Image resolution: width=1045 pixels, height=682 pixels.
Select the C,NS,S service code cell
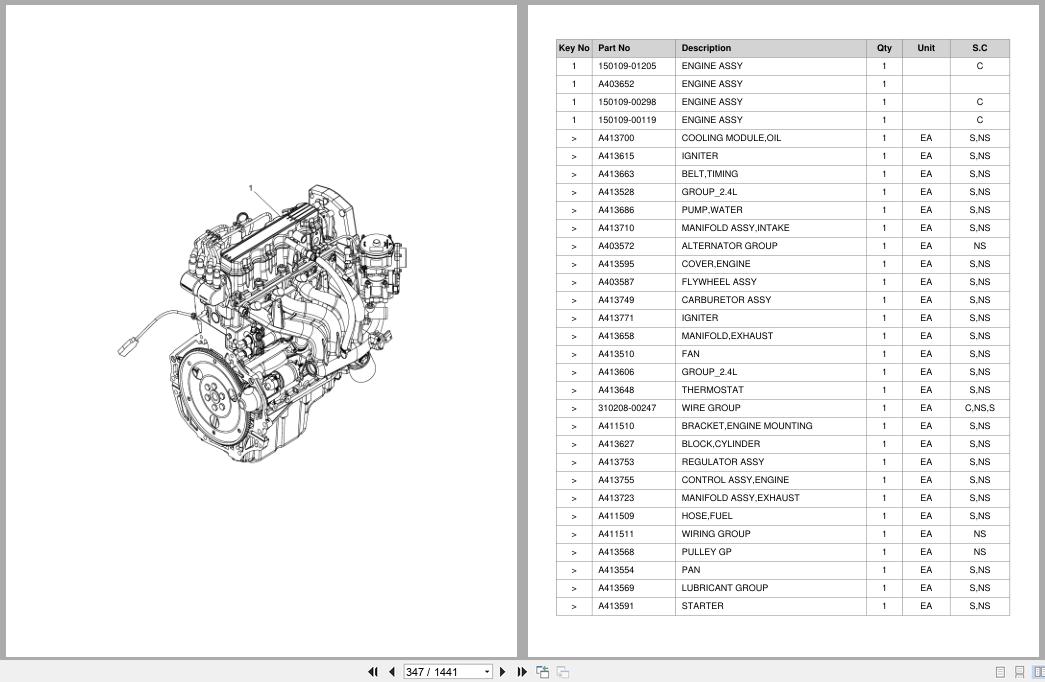click(x=980, y=408)
